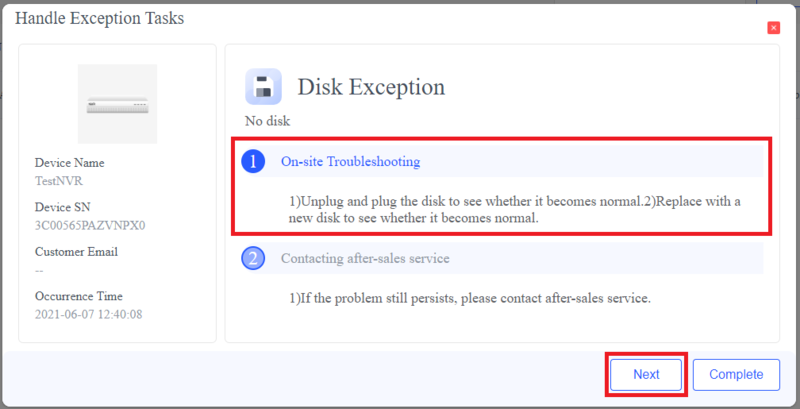
Task: Click the step 2 numbered circle
Action: point(254,259)
